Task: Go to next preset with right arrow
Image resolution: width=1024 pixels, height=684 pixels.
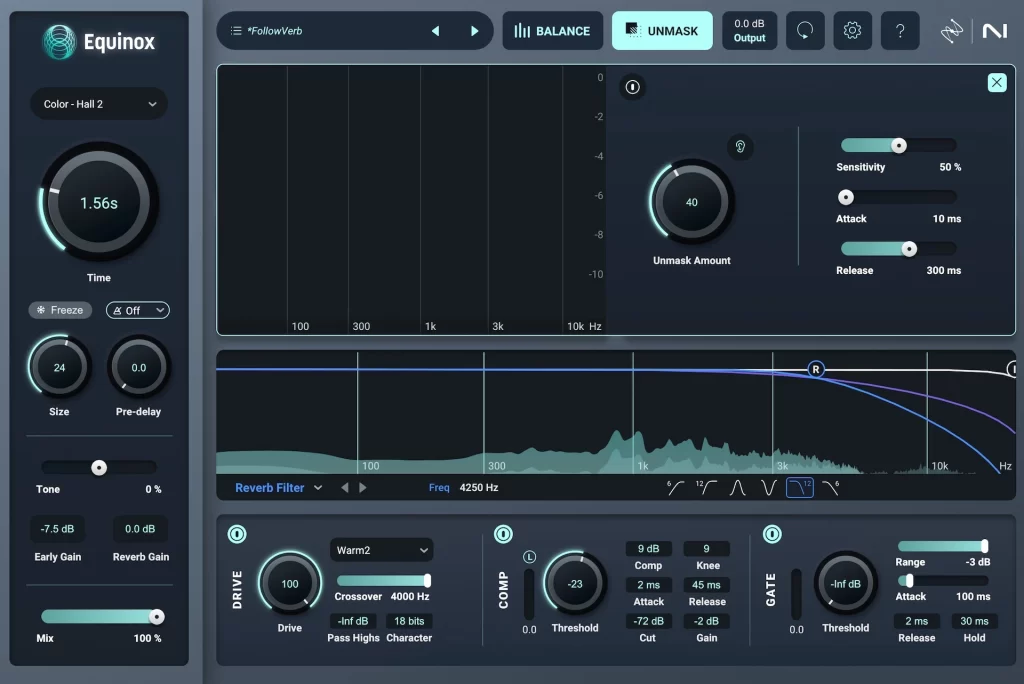Action: (x=474, y=31)
